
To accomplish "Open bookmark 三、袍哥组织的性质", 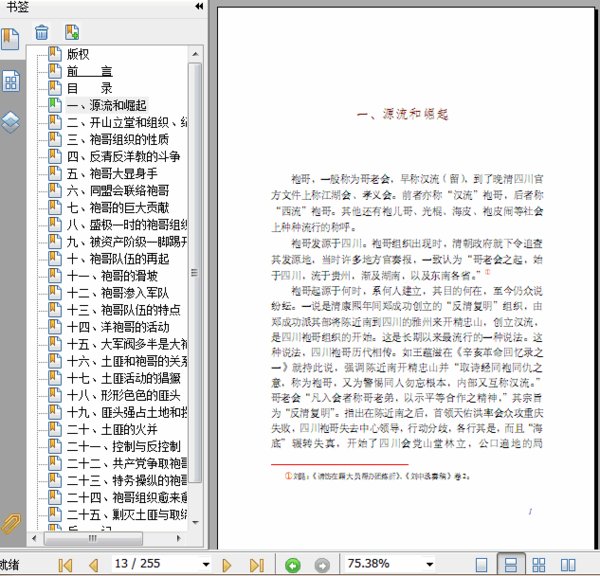I will click(x=118, y=139).
